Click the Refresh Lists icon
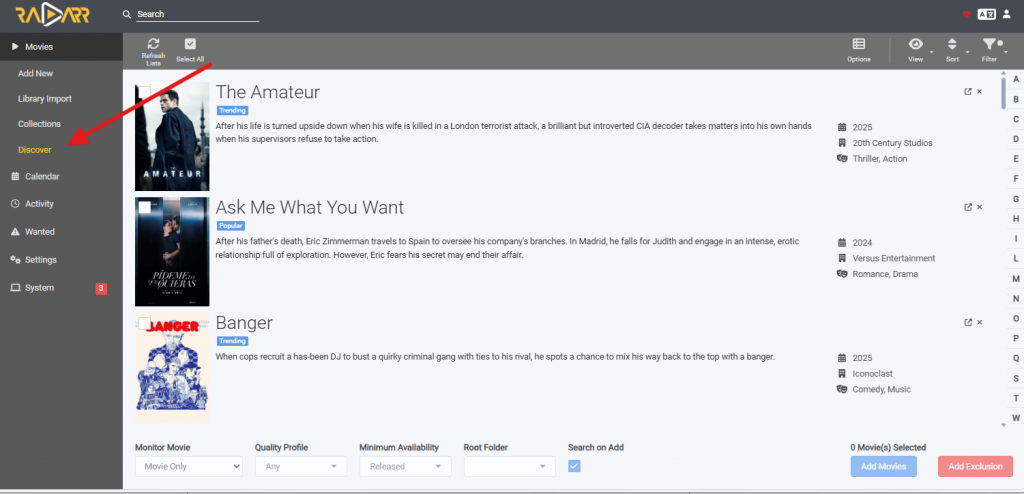The image size is (1024, 494). tap(153, 44)
